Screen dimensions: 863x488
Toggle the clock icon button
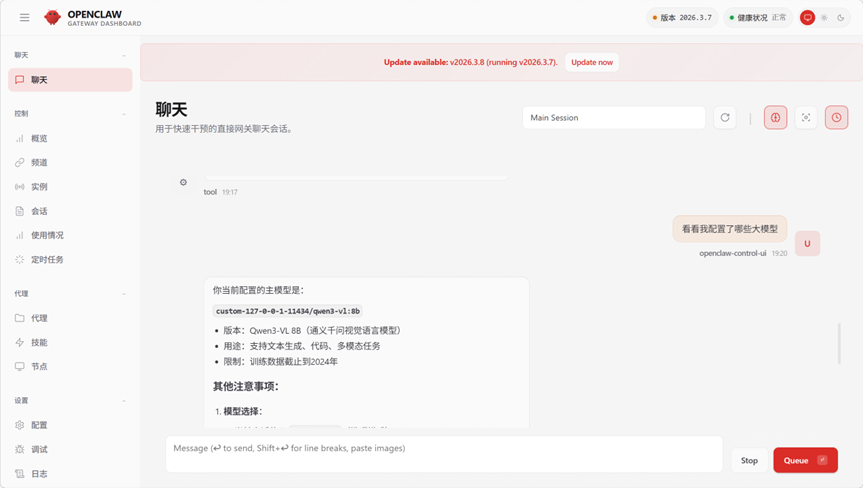point(837,118)
